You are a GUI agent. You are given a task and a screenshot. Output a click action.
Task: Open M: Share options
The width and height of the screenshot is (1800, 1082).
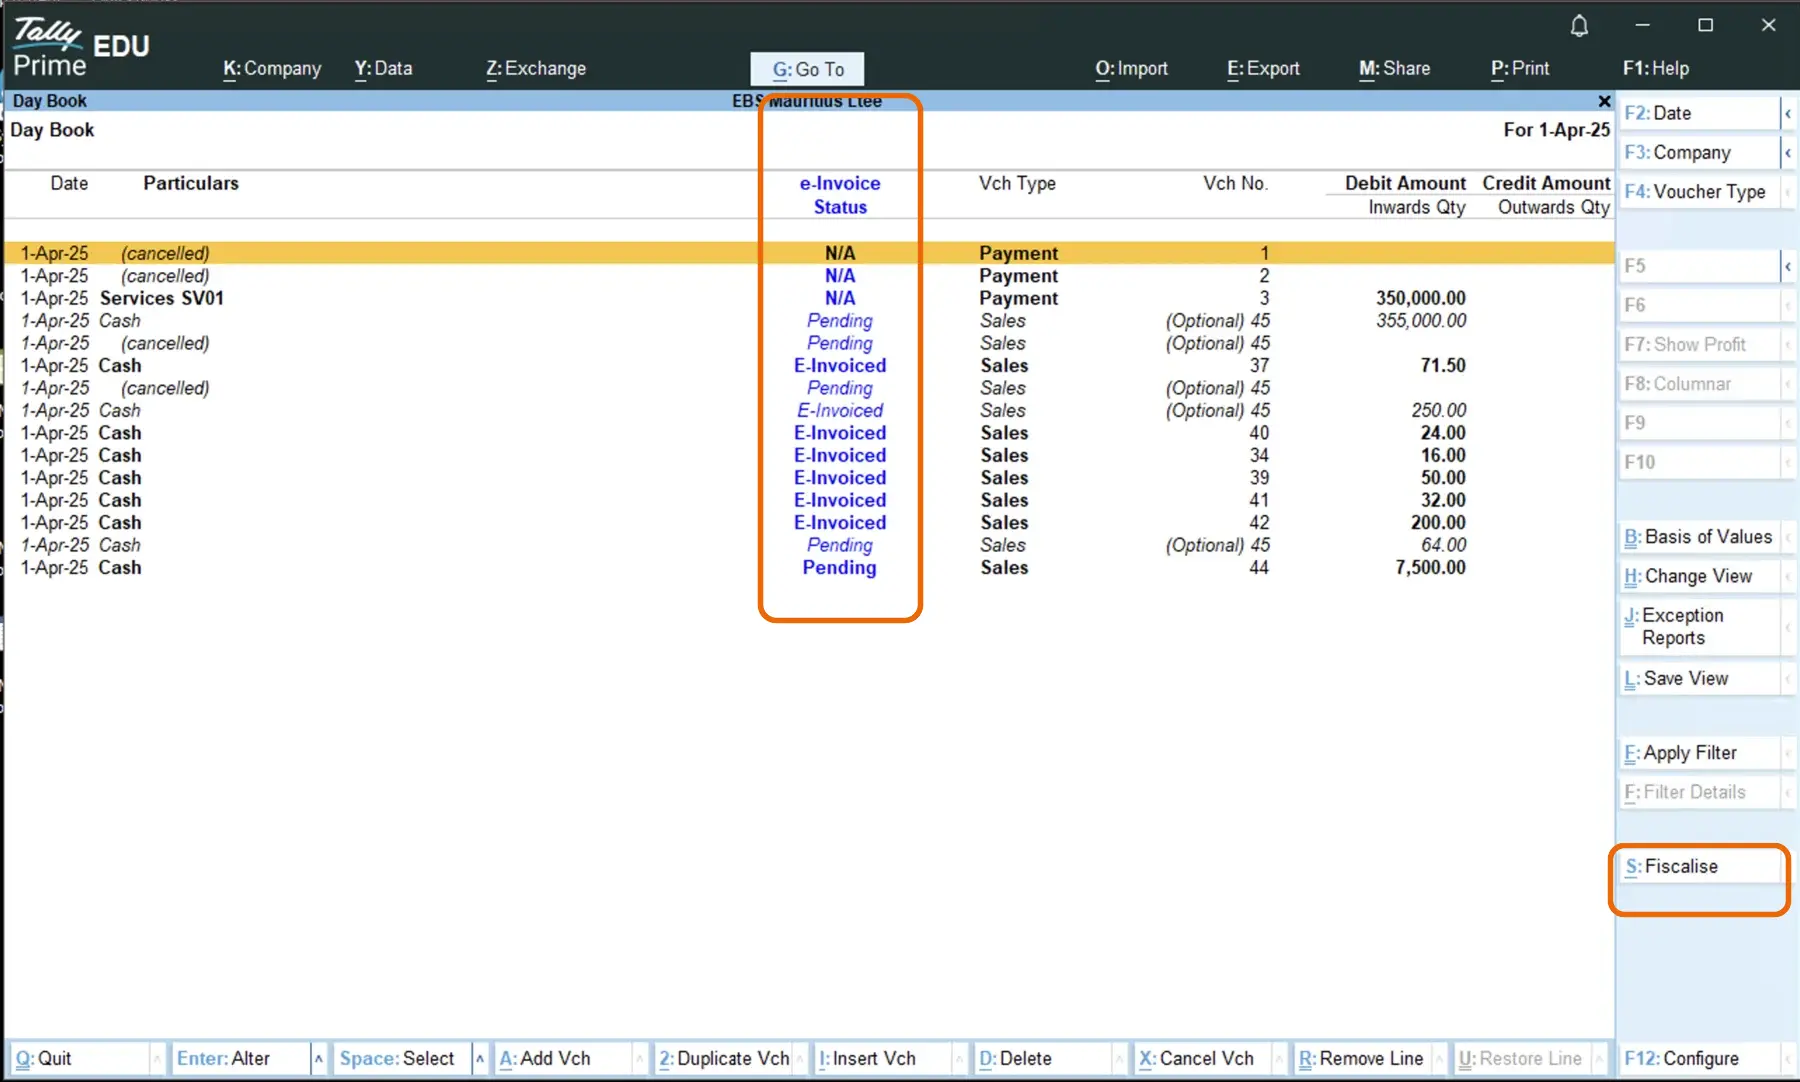tap(1394, 68)
